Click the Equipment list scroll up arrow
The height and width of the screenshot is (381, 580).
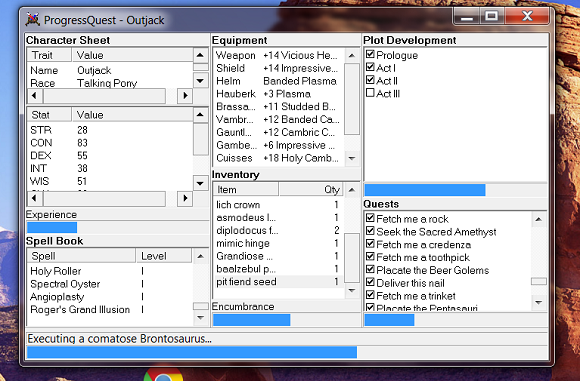pos(352,55)
